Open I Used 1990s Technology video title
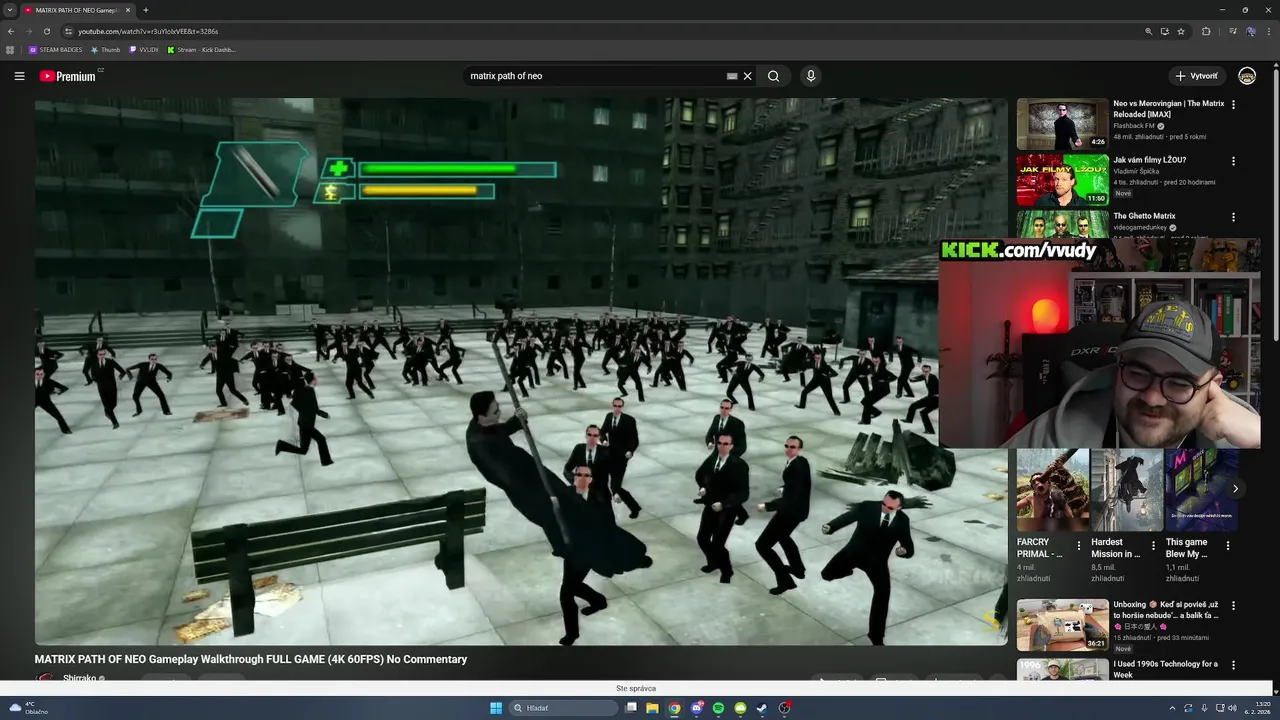1280x720 pixels. click(1165, 669)
